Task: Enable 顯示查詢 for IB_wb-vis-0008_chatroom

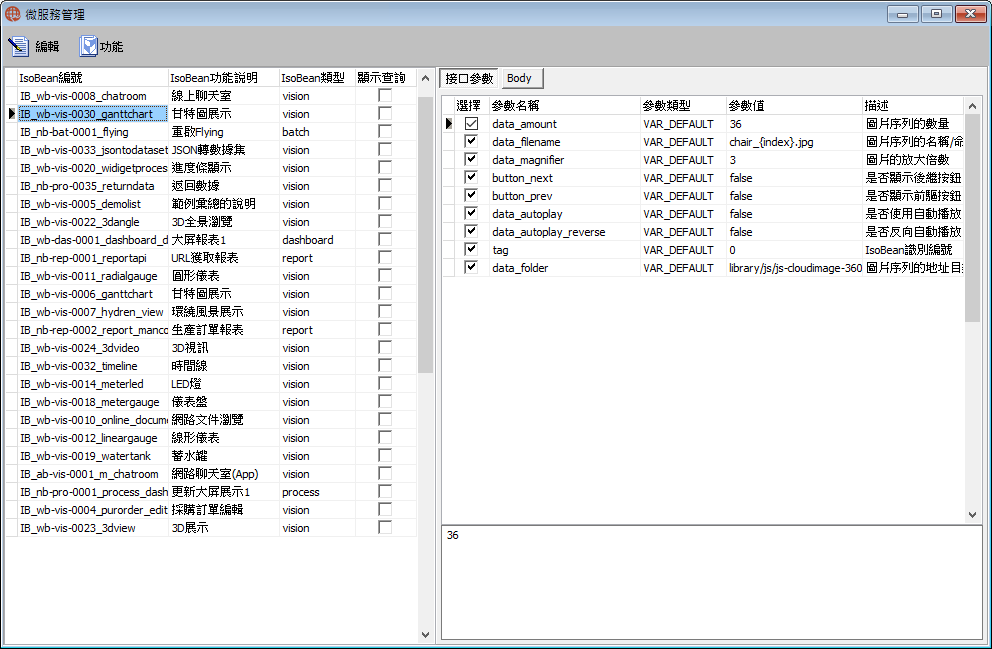Action: pos(385,96)
